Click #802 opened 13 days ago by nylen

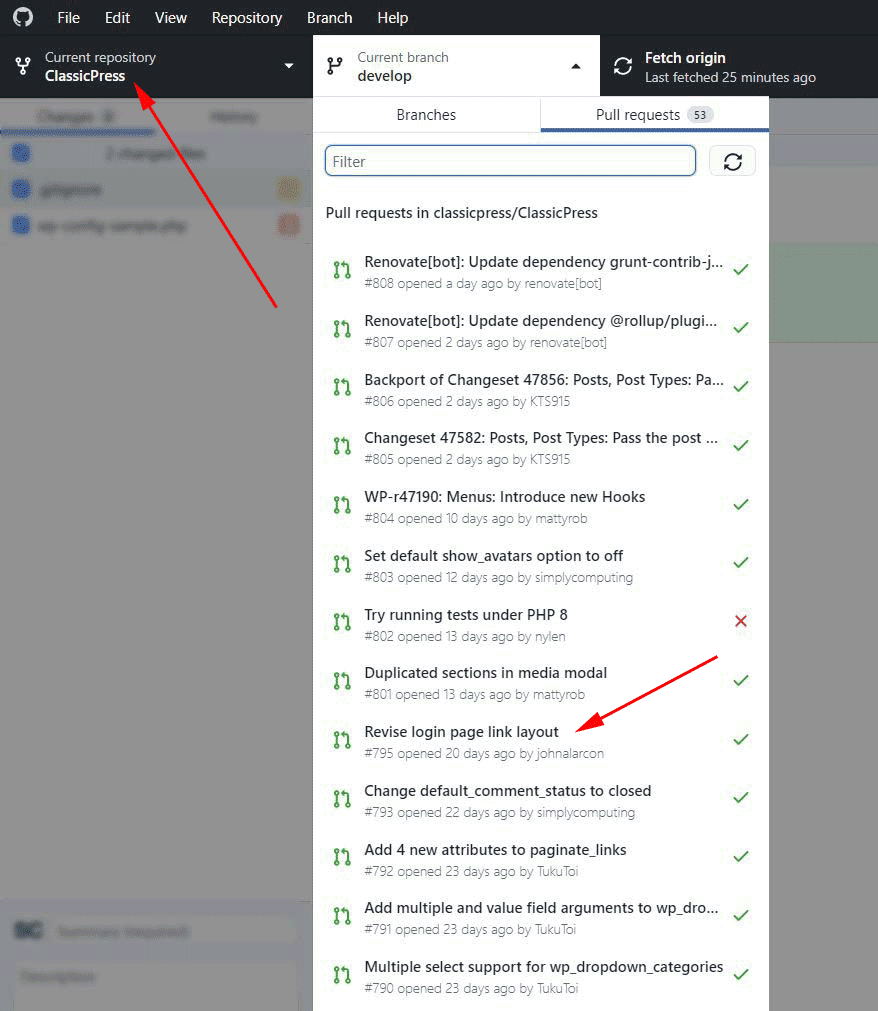pos(465,636)
